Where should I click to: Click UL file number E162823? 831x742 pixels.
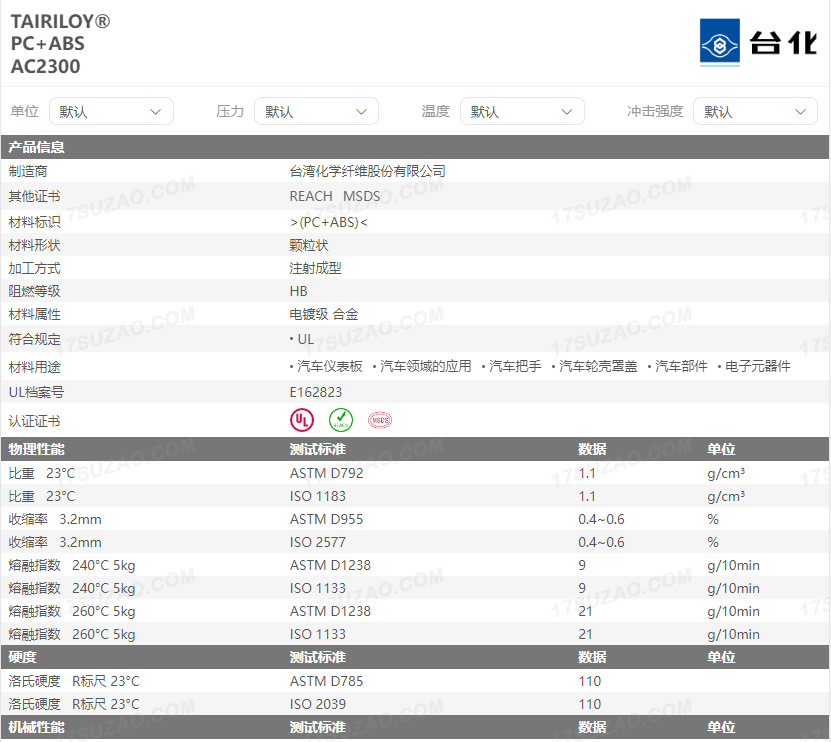coord(316,392)
